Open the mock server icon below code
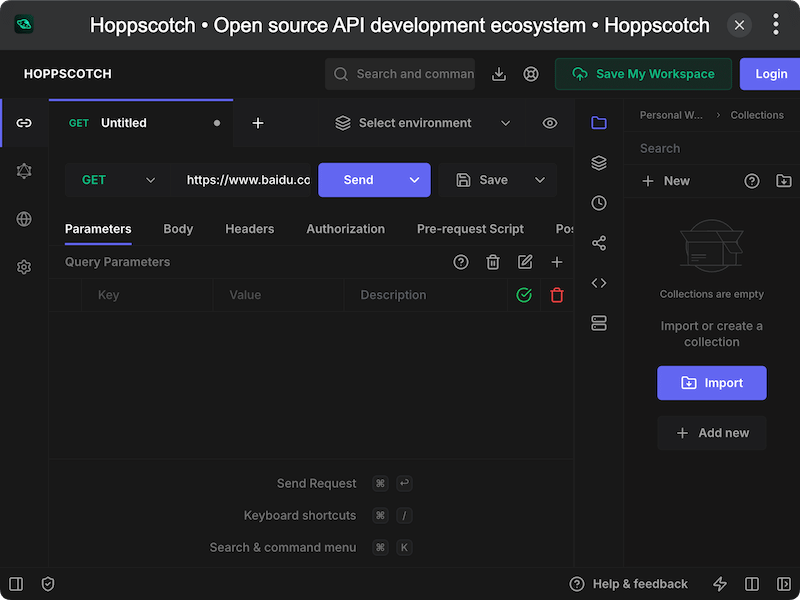 pyautogui.click(x=598, y=323)
